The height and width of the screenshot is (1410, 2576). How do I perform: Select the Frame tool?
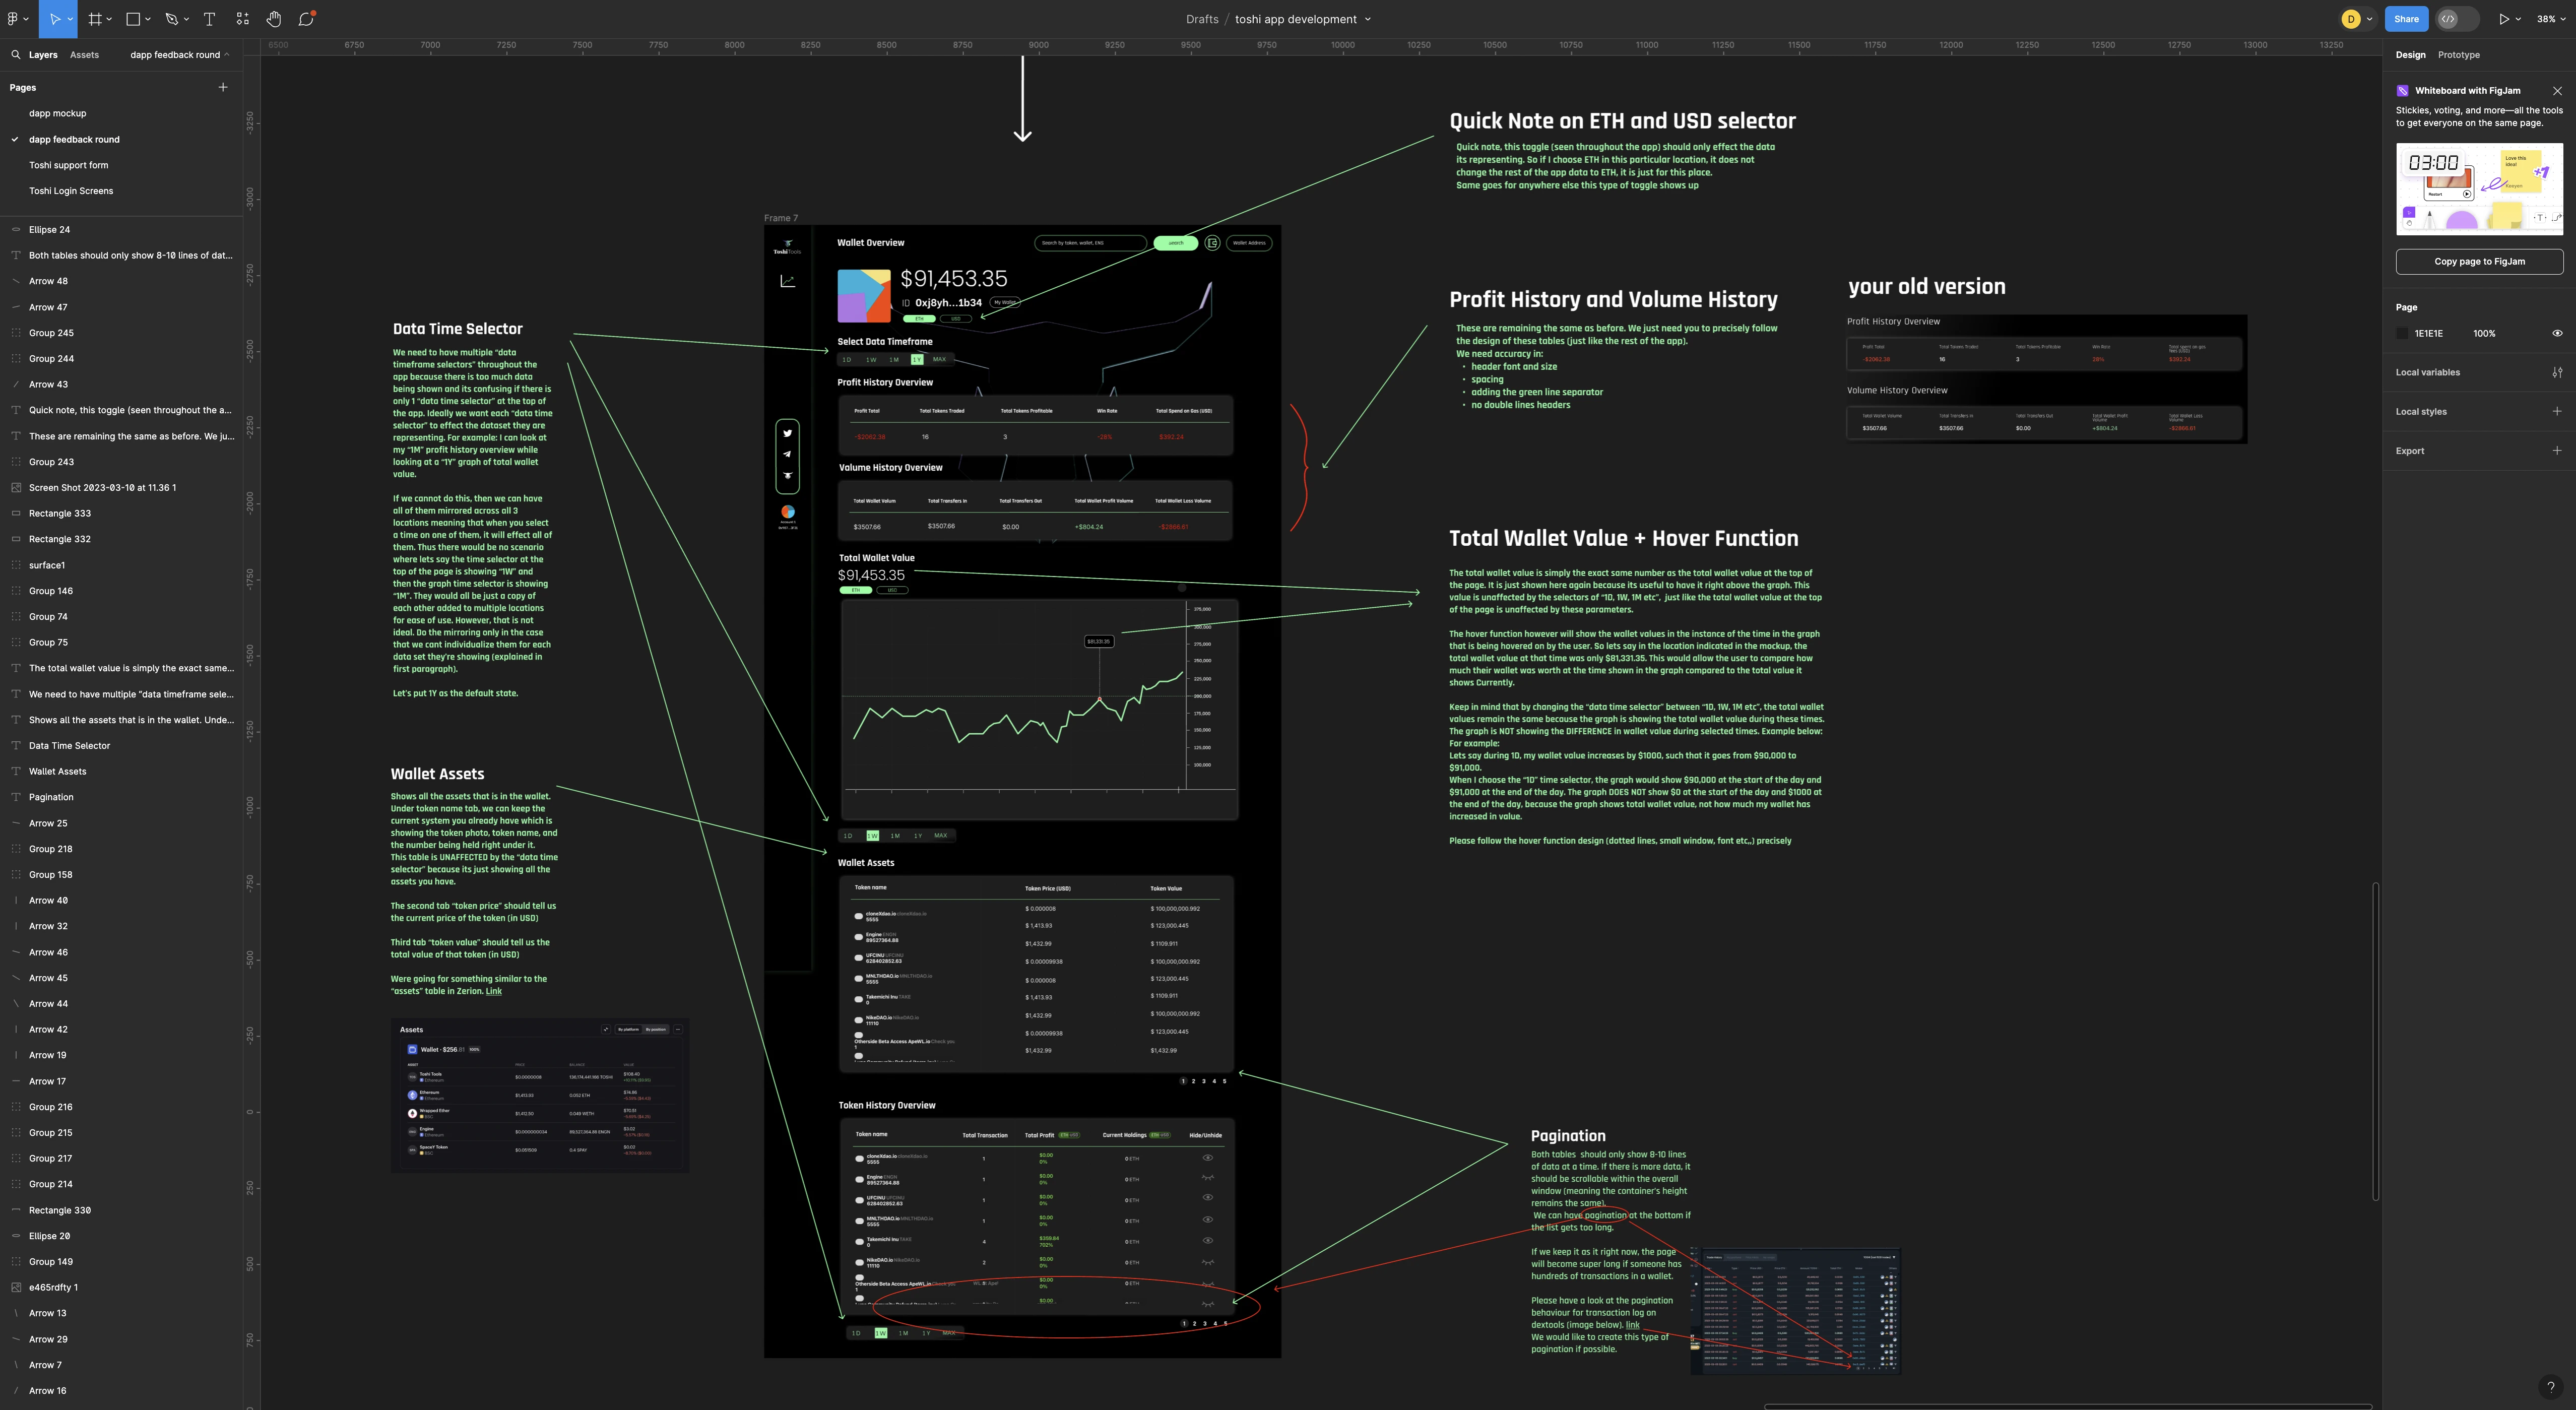pos(95,19)
